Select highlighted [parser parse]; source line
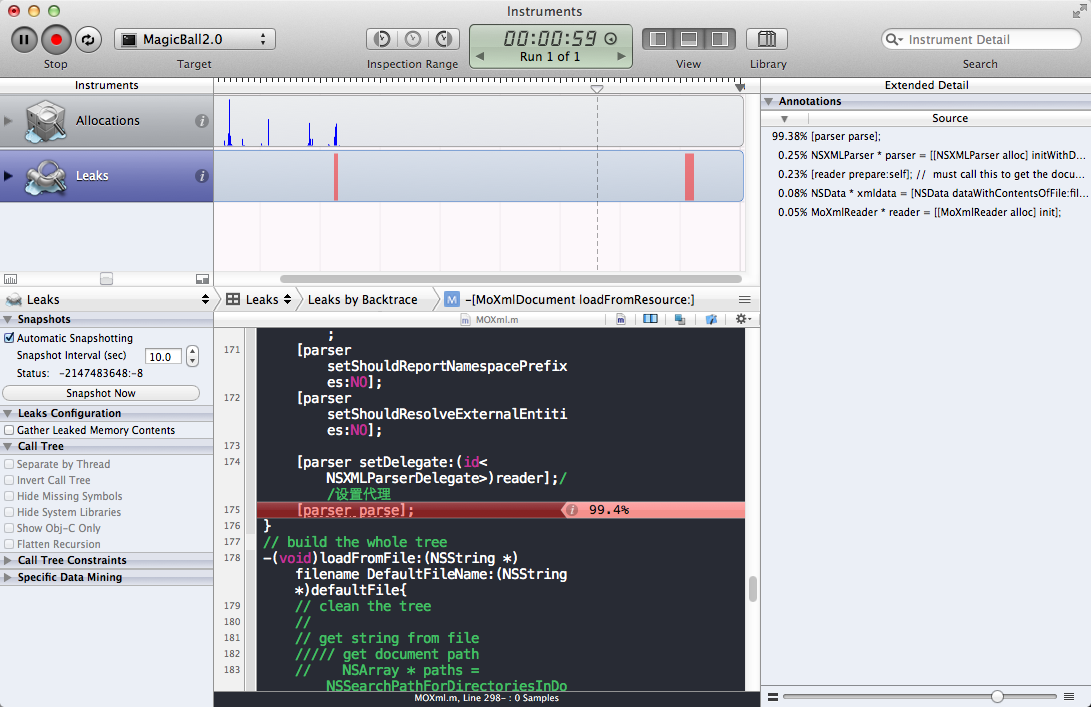Screen dimensions: 1091x707 [501, 510]
